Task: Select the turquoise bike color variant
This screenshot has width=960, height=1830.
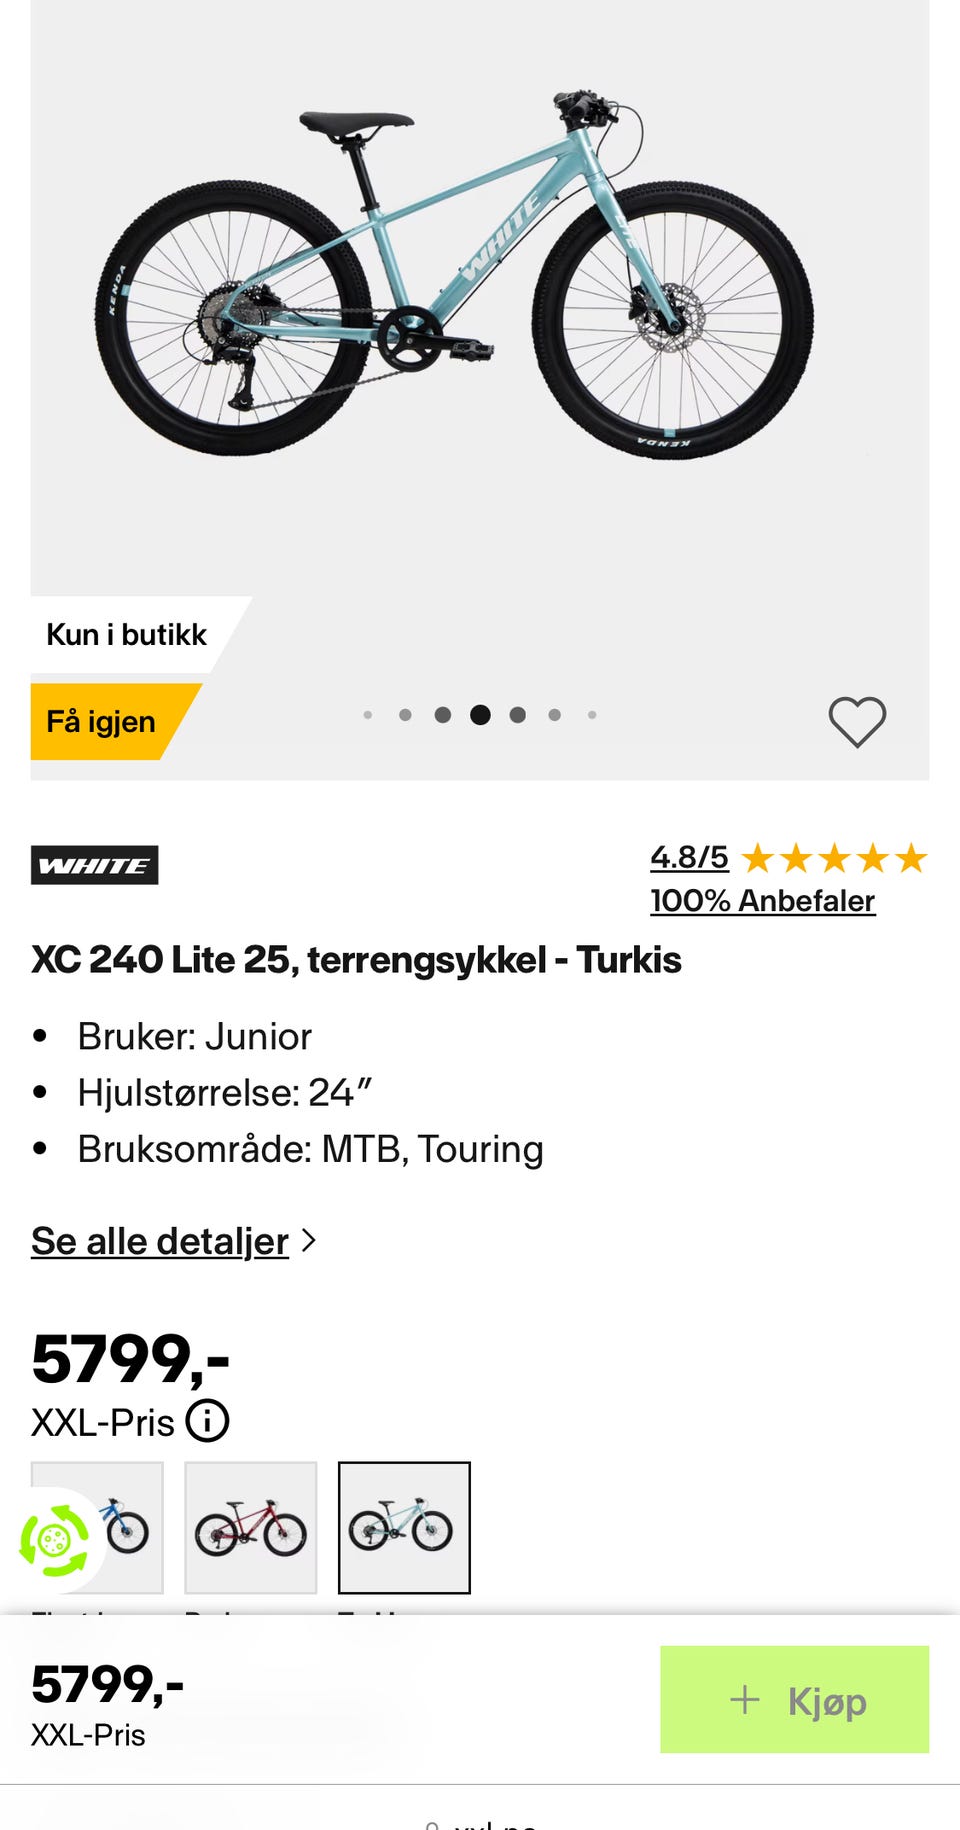Action: click(x=404, y=1527)
